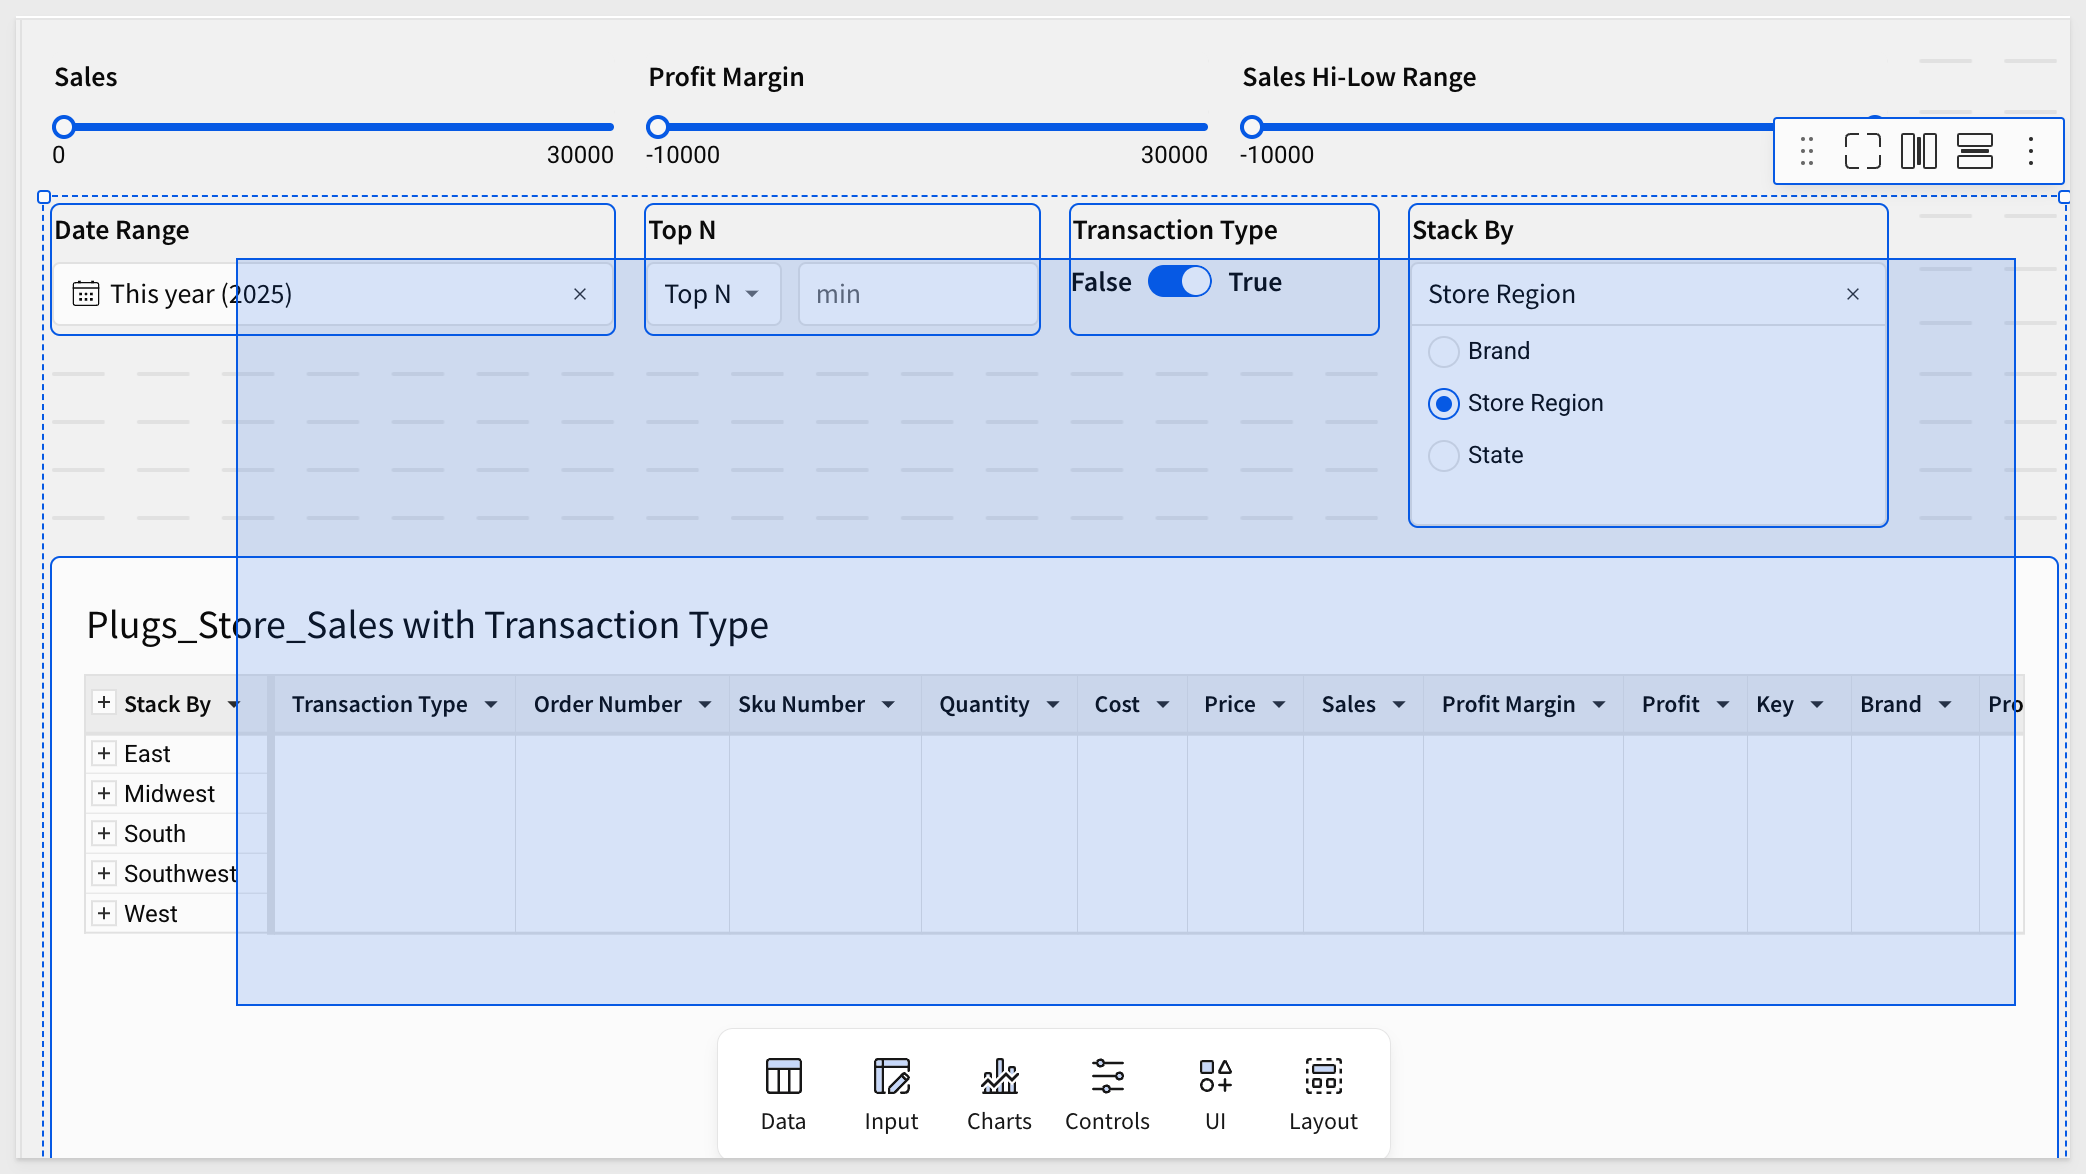The height and width of the screenshot is (1174, 2086).
Task: Open the Input elements menu
Action: point(891,1094)
